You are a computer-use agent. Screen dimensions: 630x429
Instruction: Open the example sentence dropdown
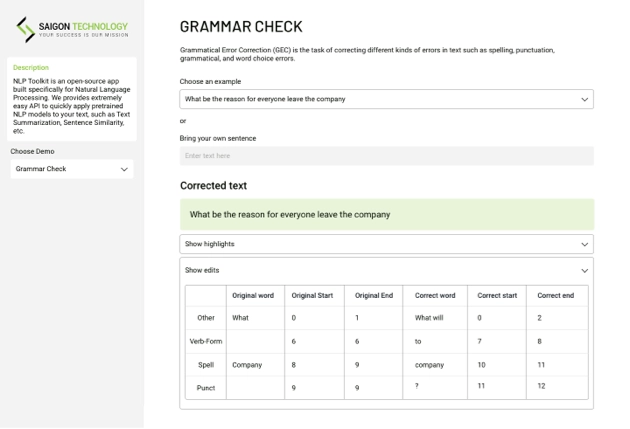[x=385, y=100]
